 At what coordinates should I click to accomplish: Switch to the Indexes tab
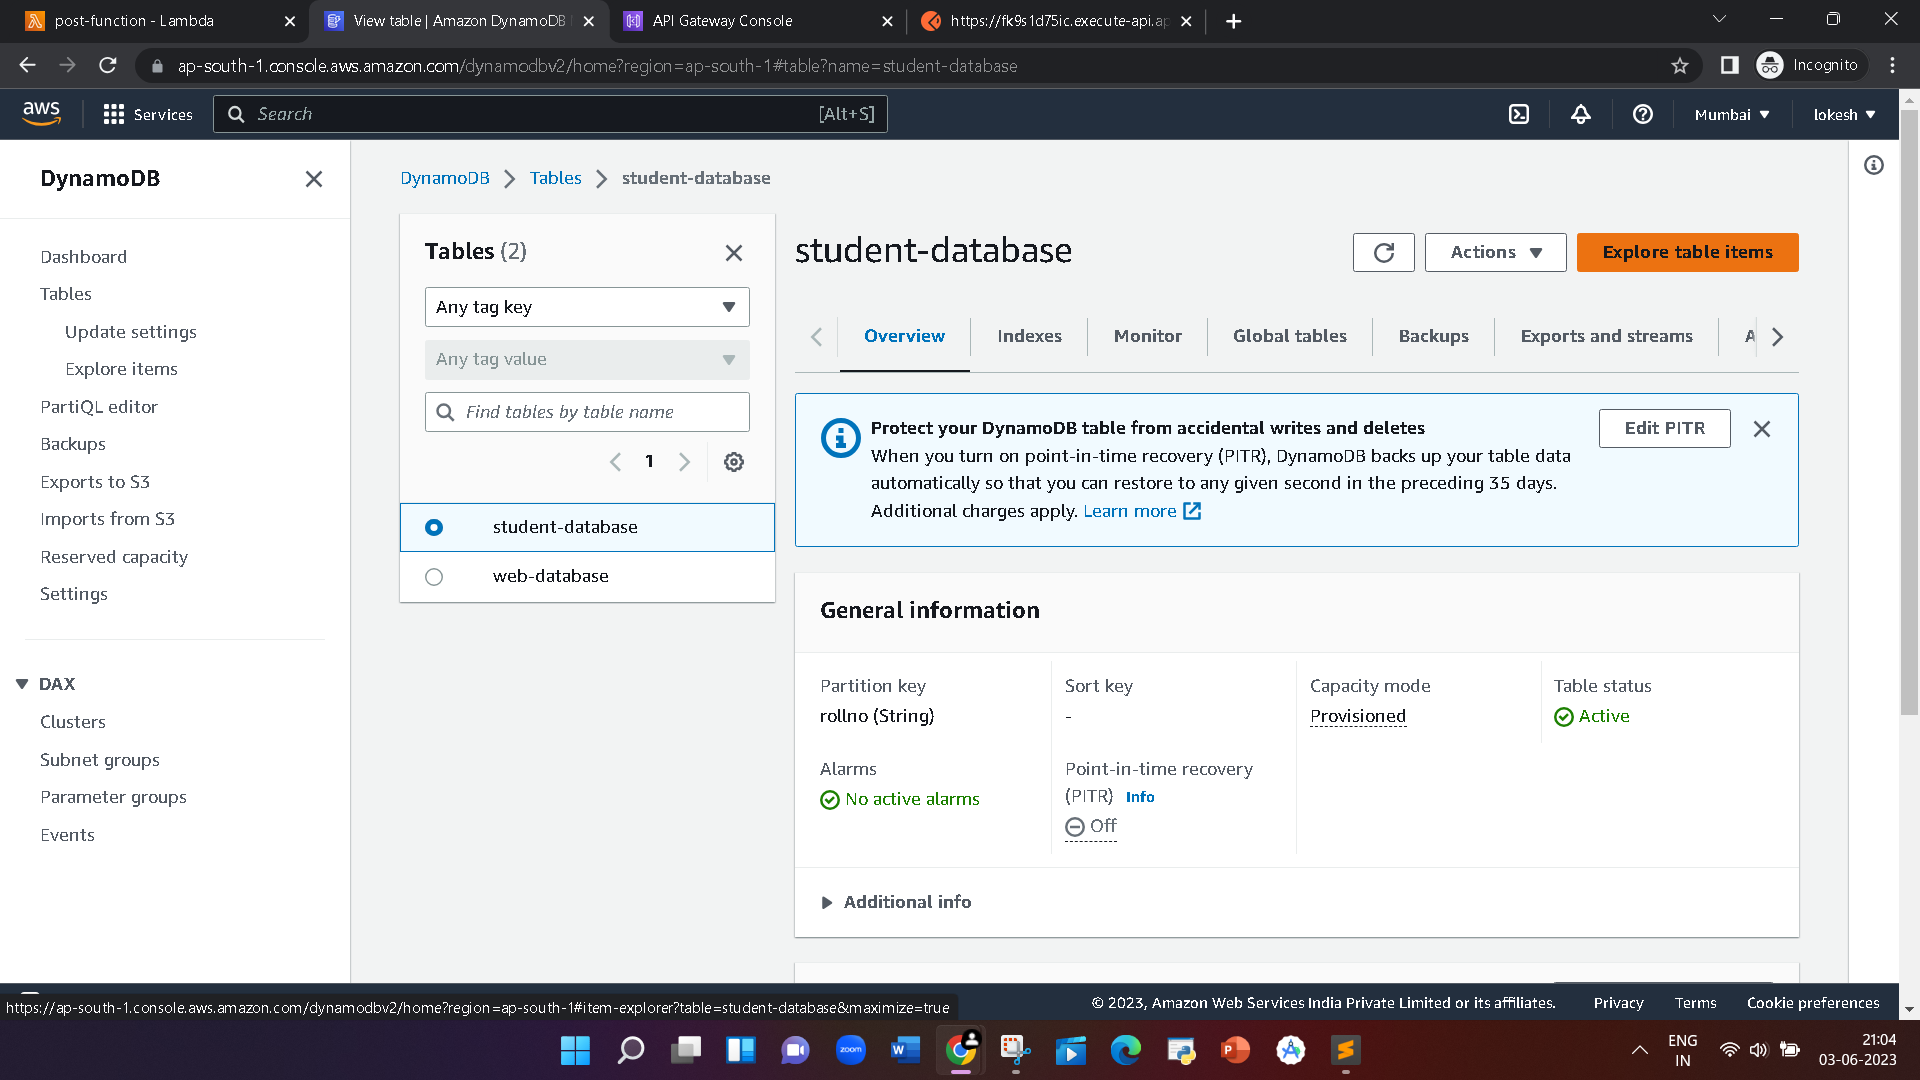coord(1029,336)
